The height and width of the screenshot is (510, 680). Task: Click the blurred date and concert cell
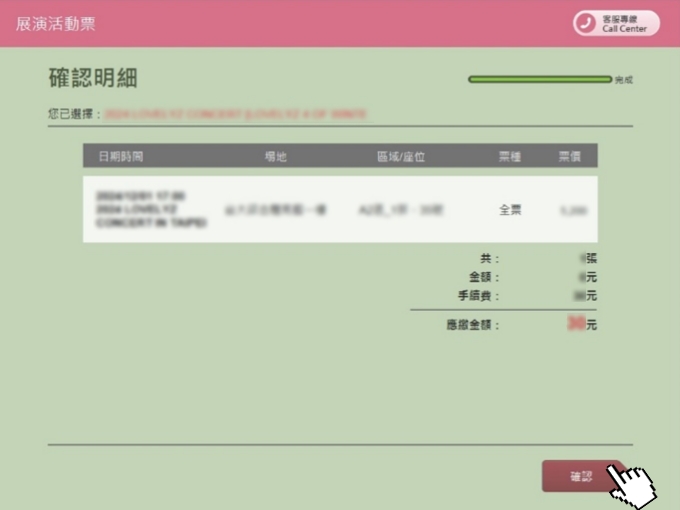[x=150, y=210]
